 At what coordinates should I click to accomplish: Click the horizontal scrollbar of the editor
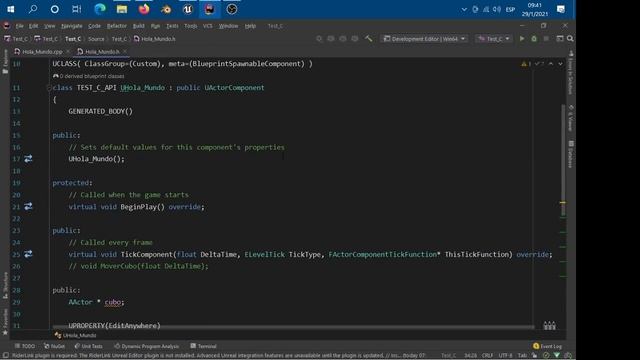pyautogui.click(x=293, y=327)
